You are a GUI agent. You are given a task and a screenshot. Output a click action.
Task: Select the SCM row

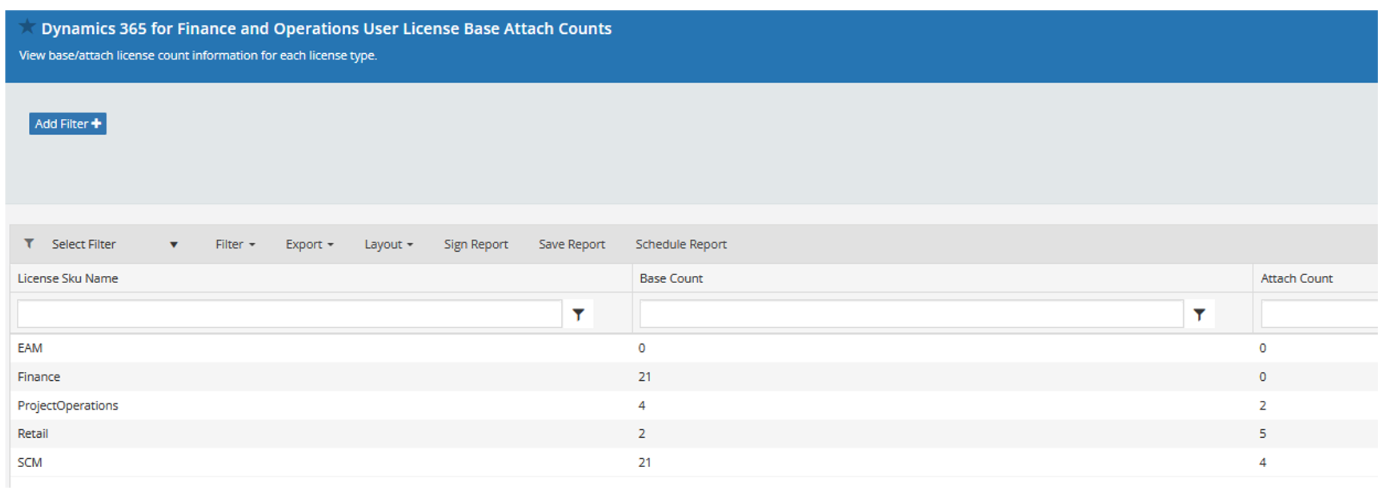pos(694,462)
